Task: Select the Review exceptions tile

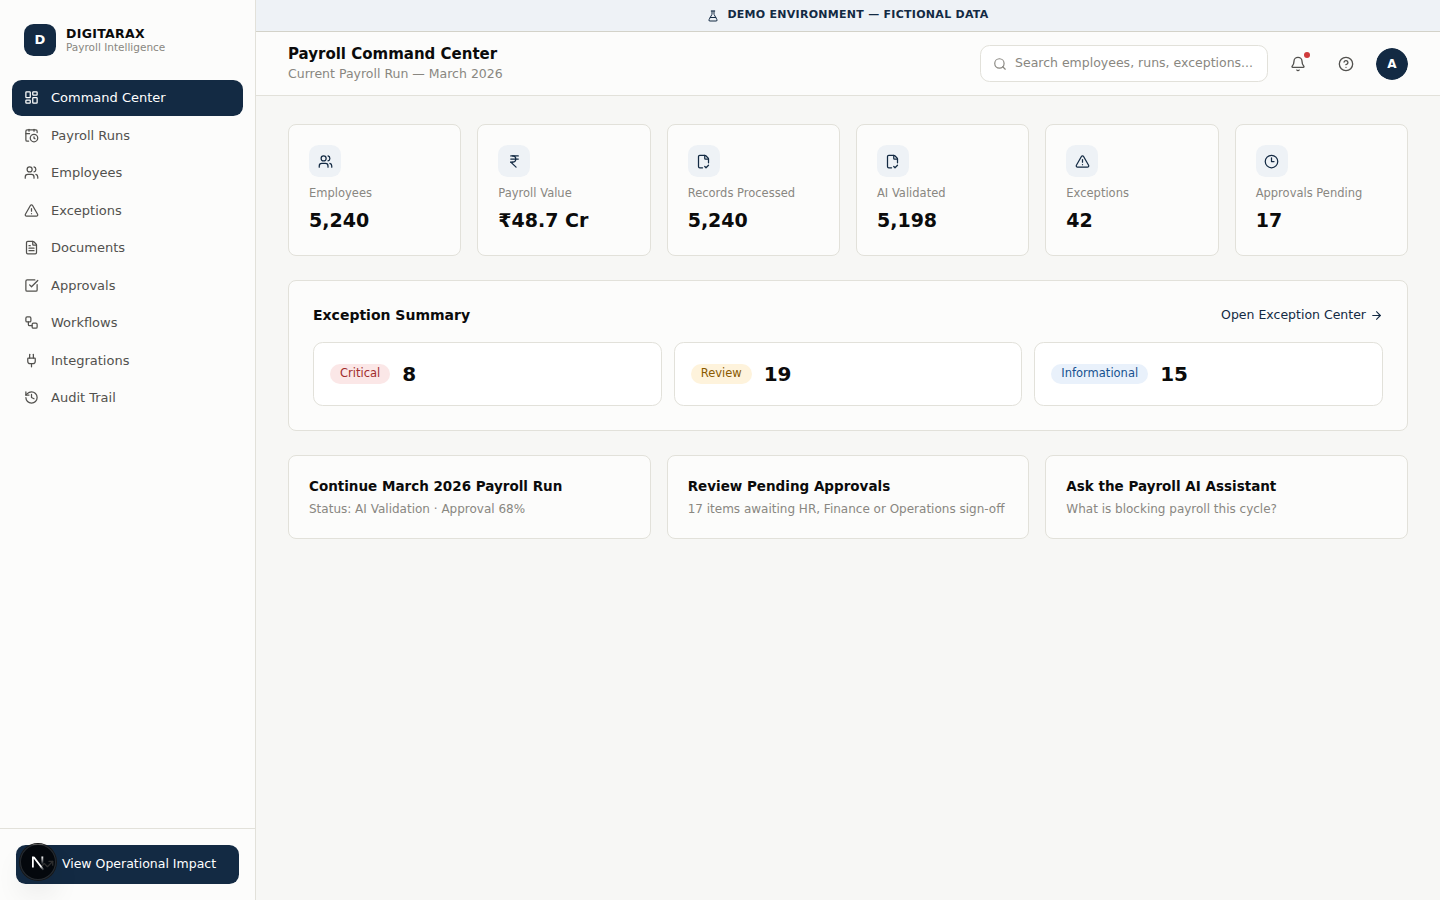Action: pos(848,374)
